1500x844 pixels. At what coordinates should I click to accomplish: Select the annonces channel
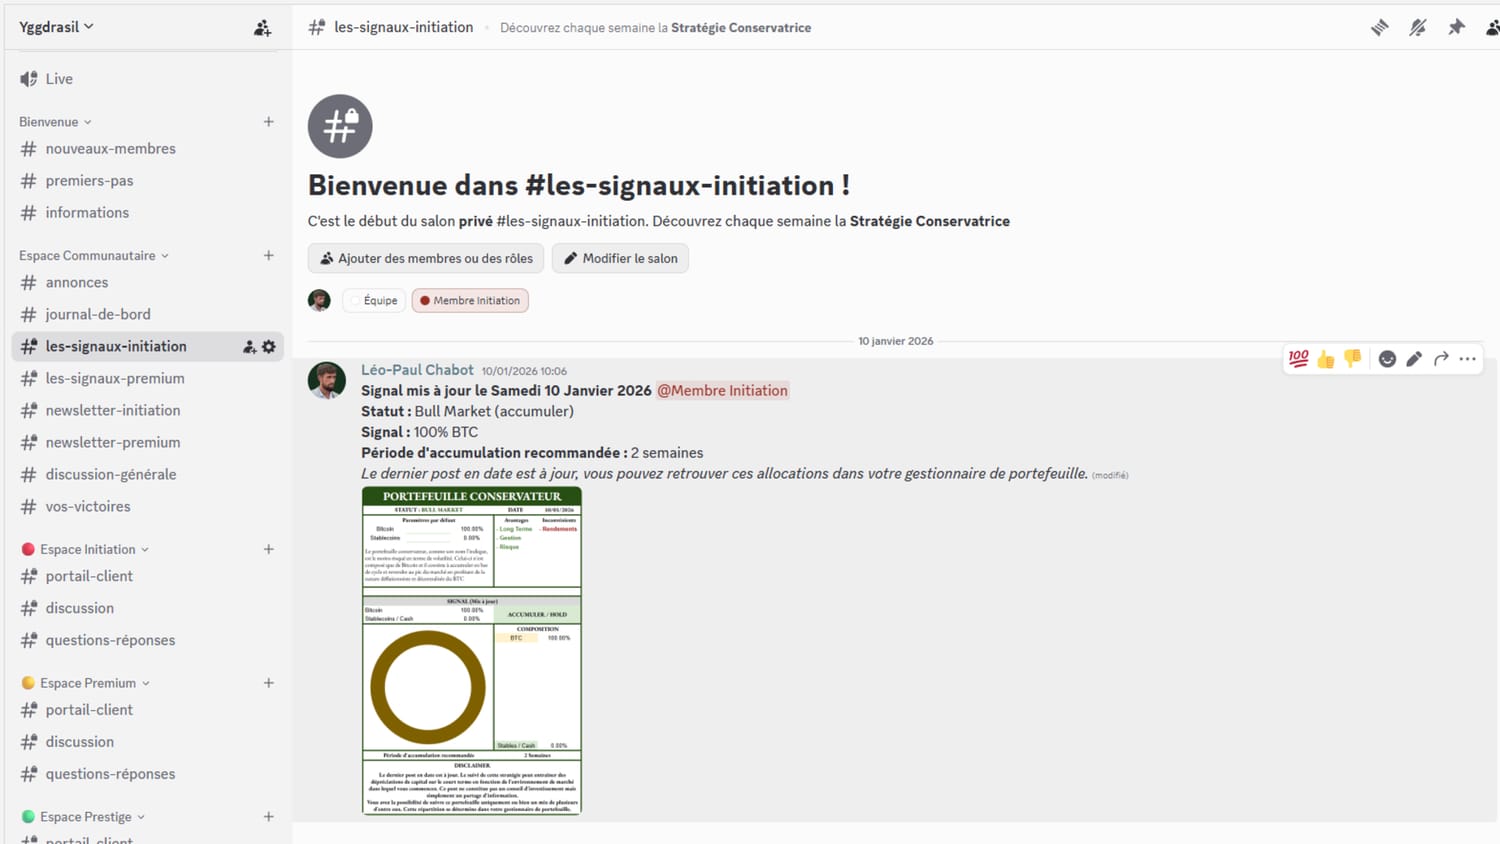pos(147,283)
